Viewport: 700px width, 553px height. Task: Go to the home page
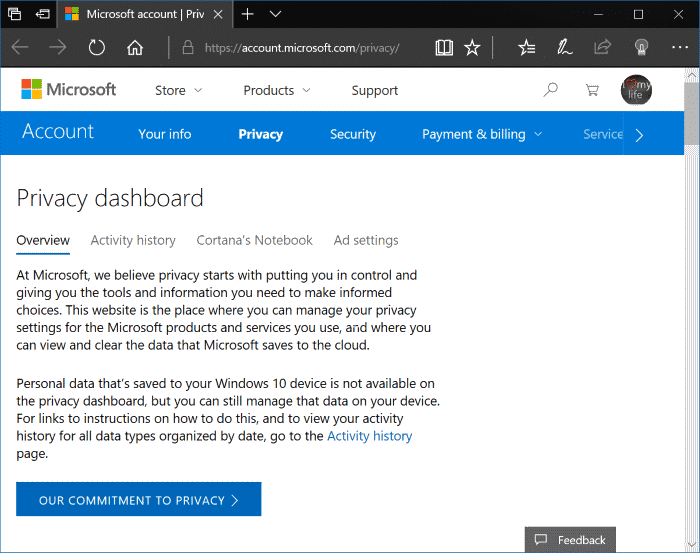click(x=135, y=47)
